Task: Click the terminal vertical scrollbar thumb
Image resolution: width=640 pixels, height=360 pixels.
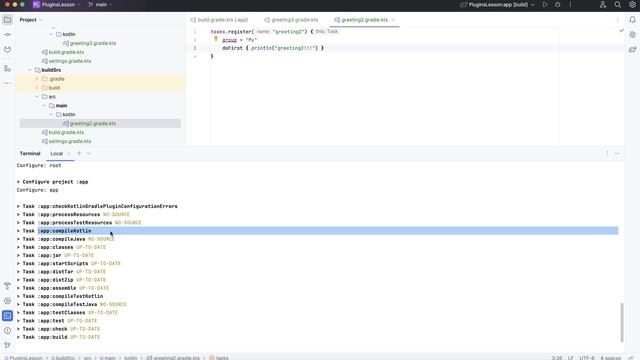Action: (622, 322)
